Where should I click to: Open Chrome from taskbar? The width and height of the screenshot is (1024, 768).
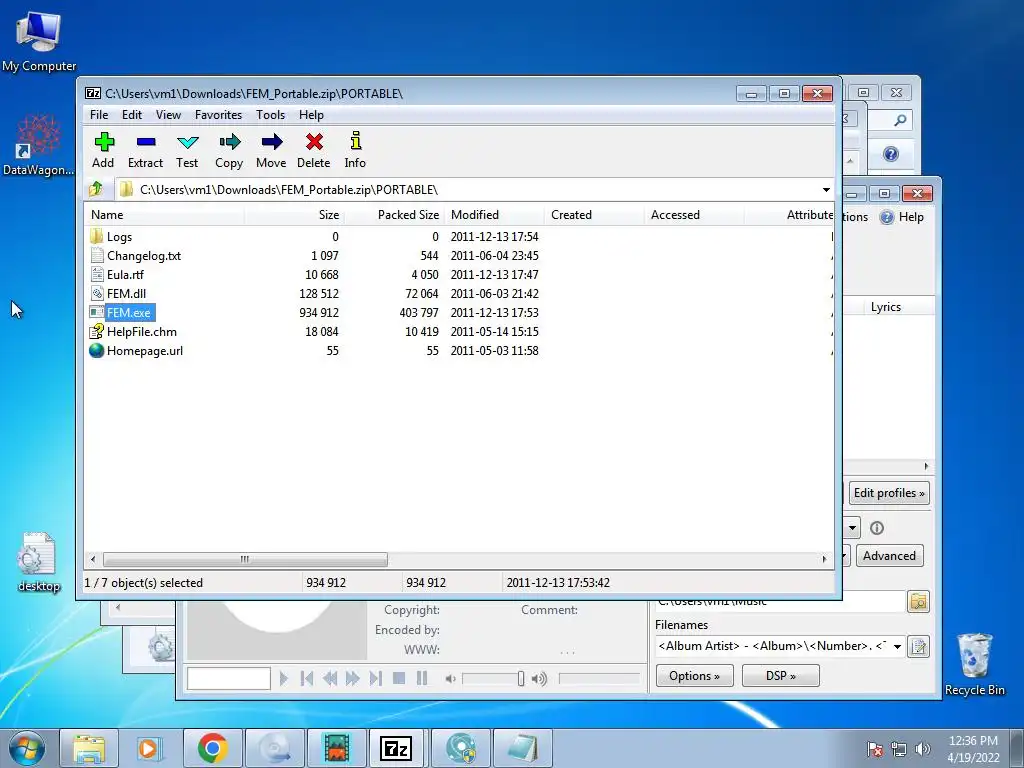tap(212, 748)
